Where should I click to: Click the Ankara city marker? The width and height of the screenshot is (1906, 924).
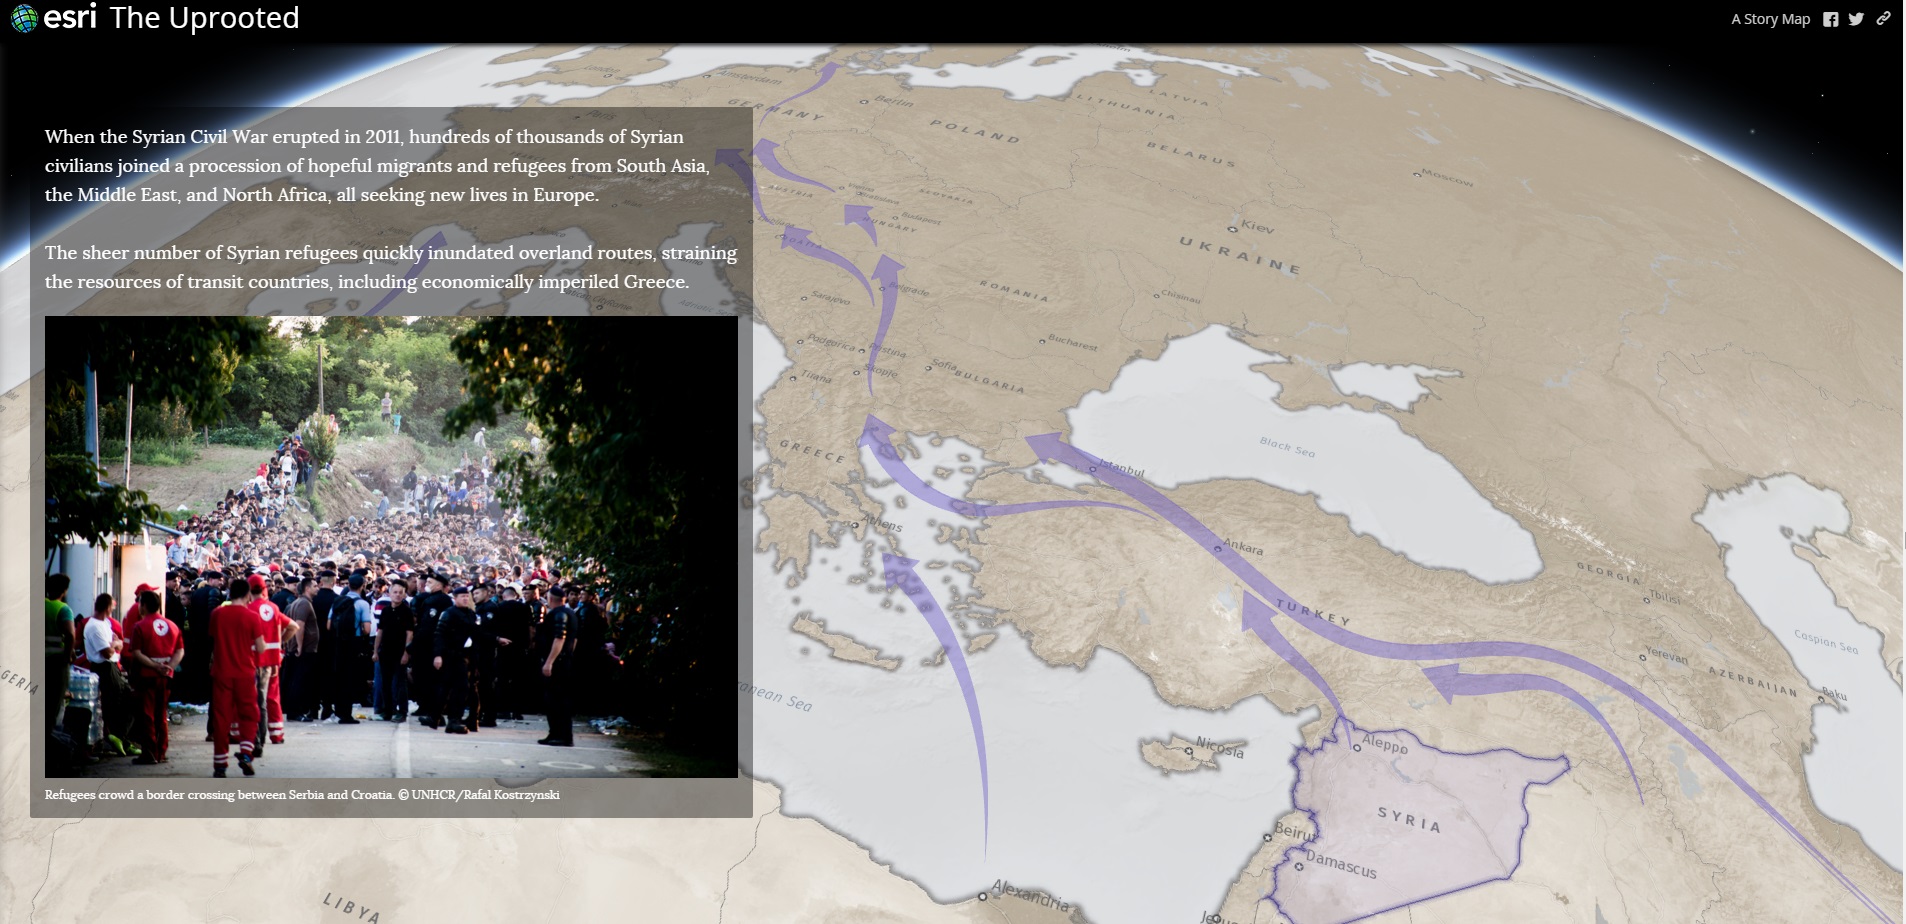[x=1217, y=548]
